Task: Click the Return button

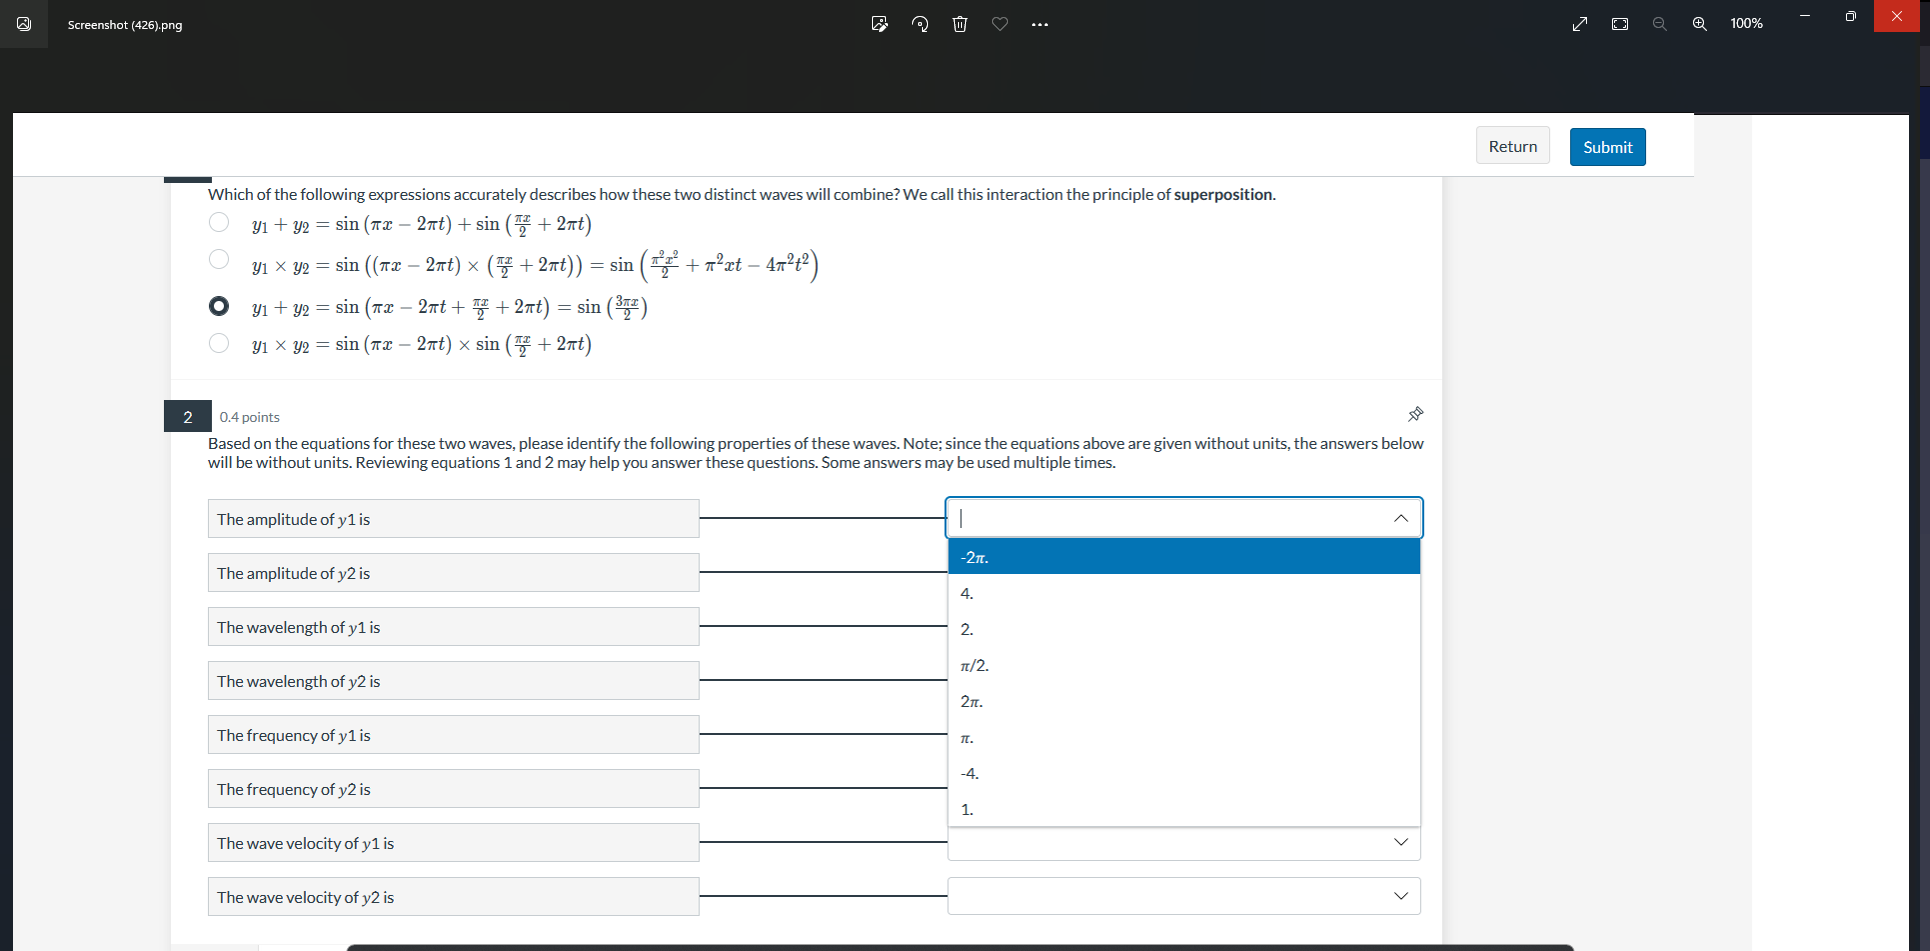Action: pos(1513,146)
